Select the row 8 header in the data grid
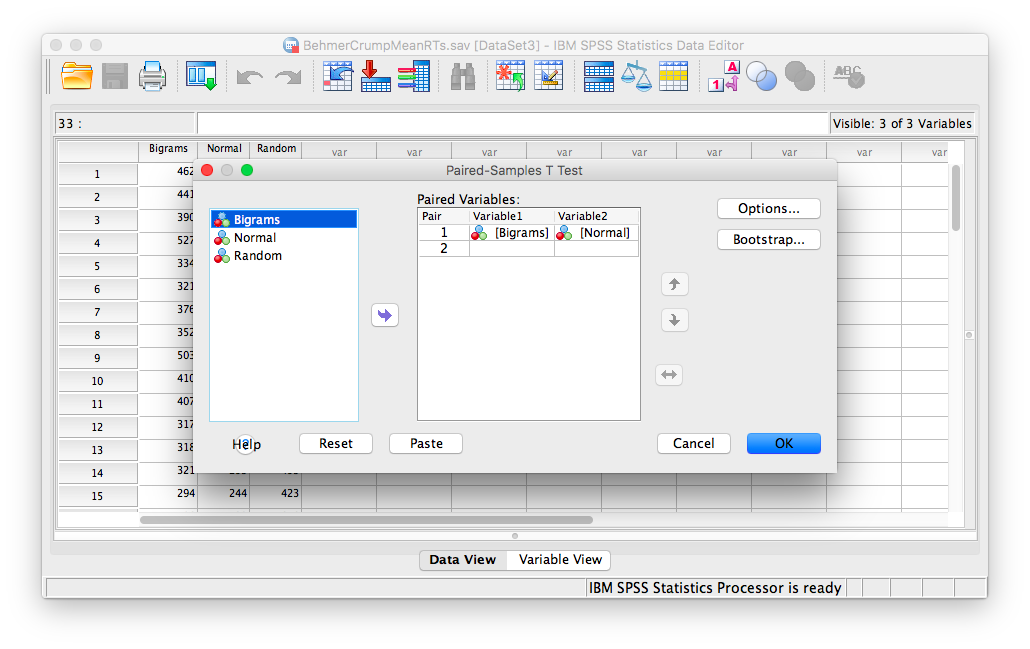This screenshot has width=1030, height=649. coord(97,335)
